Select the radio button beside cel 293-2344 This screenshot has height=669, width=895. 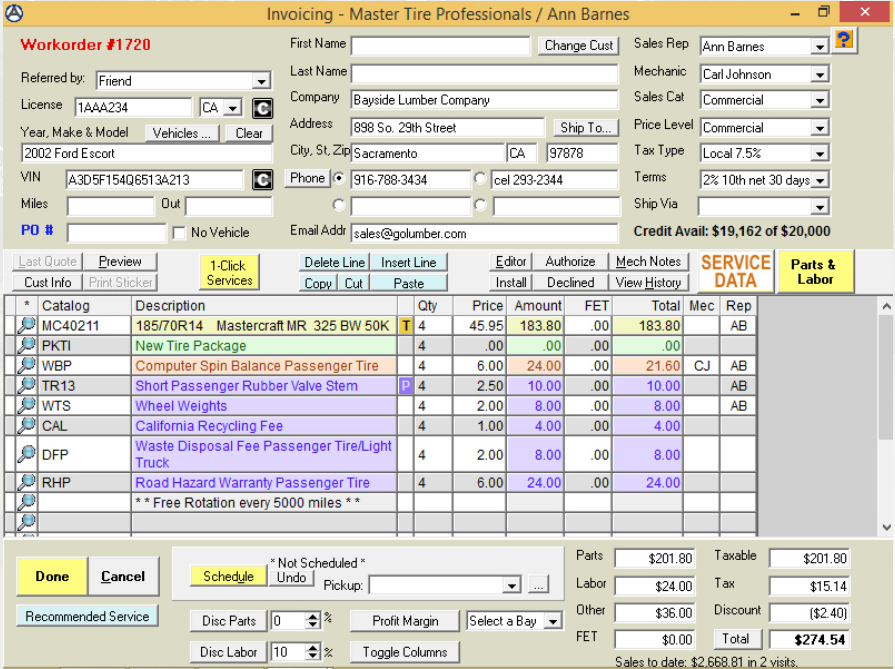[481, 180]
